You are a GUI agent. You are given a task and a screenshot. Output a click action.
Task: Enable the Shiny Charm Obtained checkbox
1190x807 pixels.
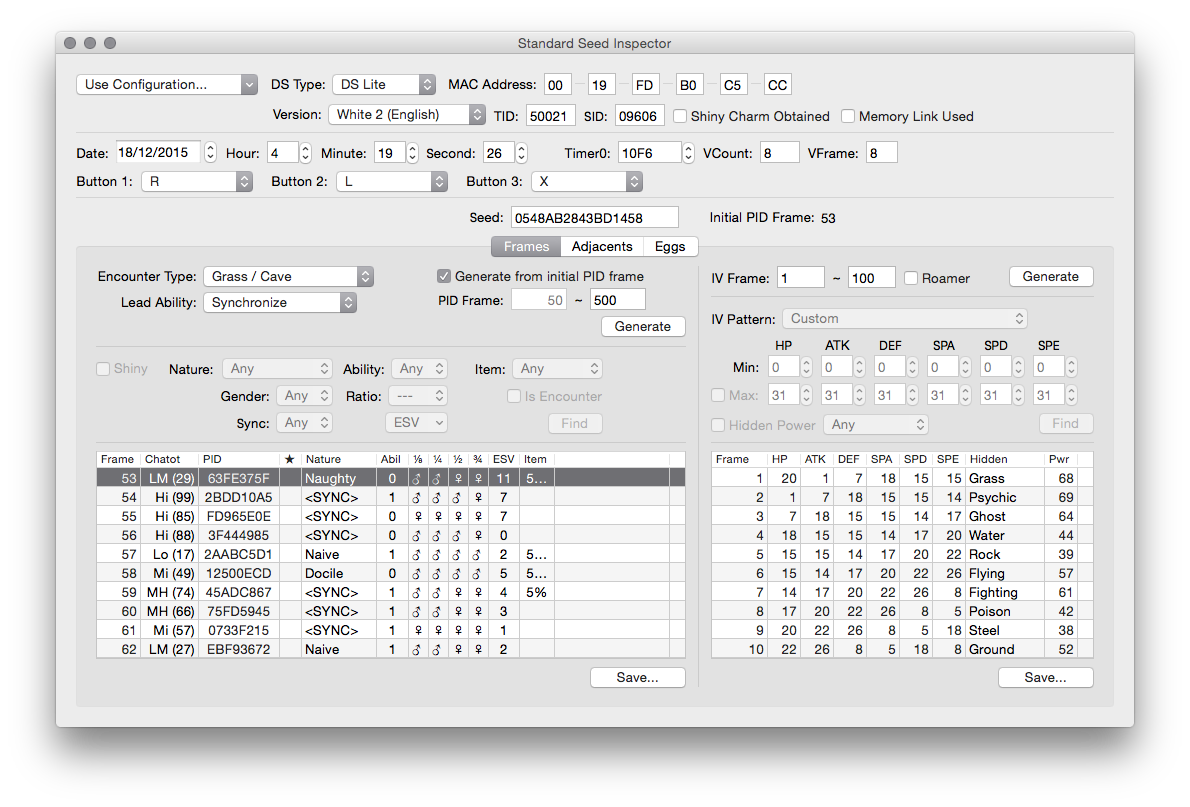click(x=680, y=116)
